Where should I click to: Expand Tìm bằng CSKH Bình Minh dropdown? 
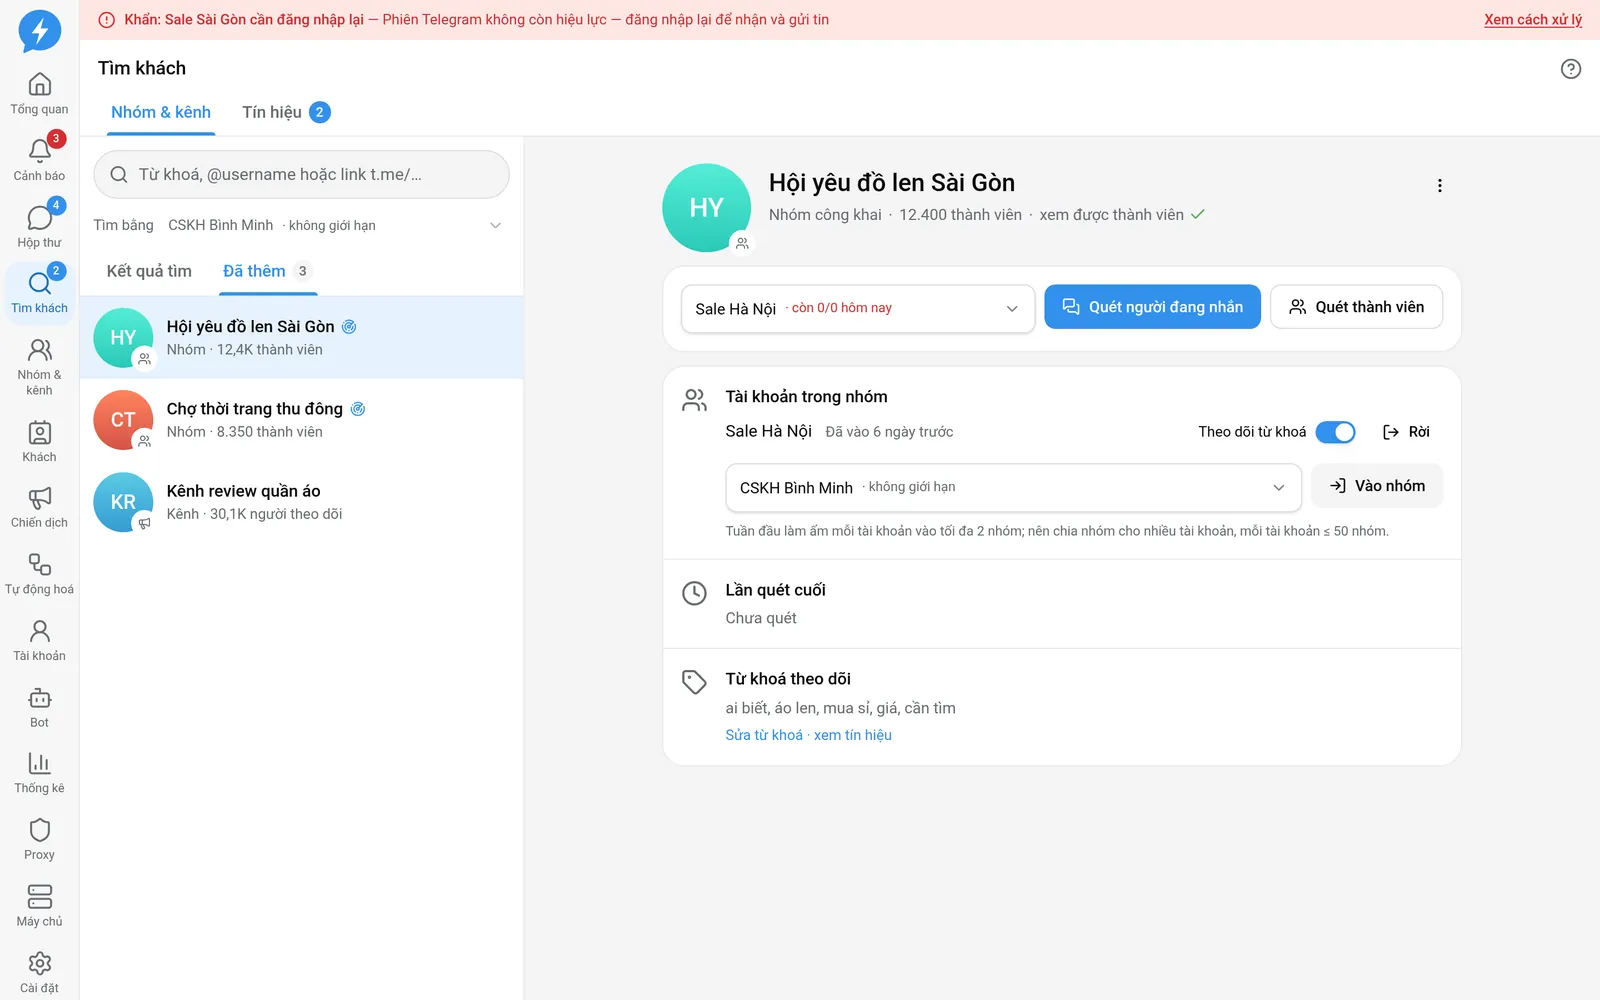coord(298,225)
